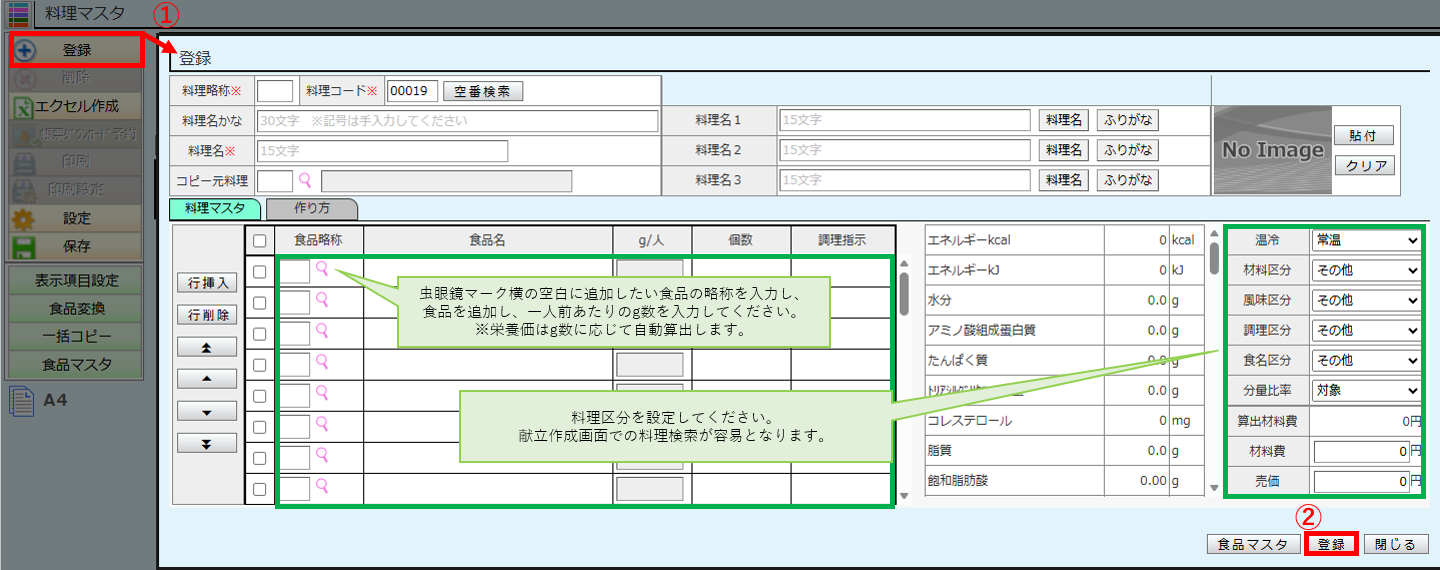Image resolution: width=1440 pixels, height=570 pixels.
Task: Open the 調理区分 dropdown
Action: point(1366,330)
